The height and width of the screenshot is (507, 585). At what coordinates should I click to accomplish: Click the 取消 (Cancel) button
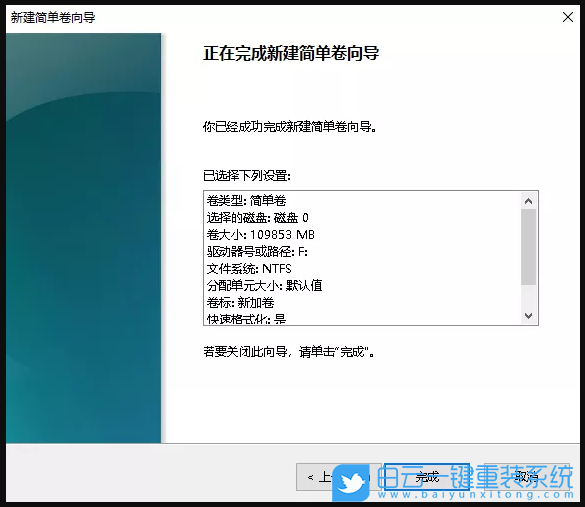[x=527, y=477]
